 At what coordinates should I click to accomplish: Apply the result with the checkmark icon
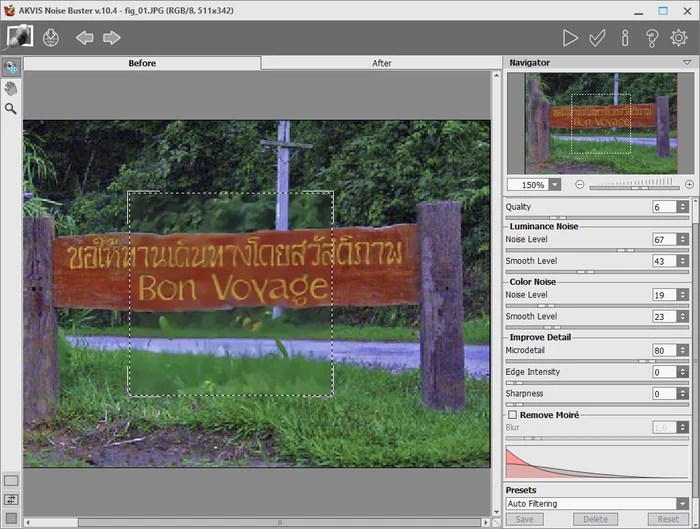597,38
